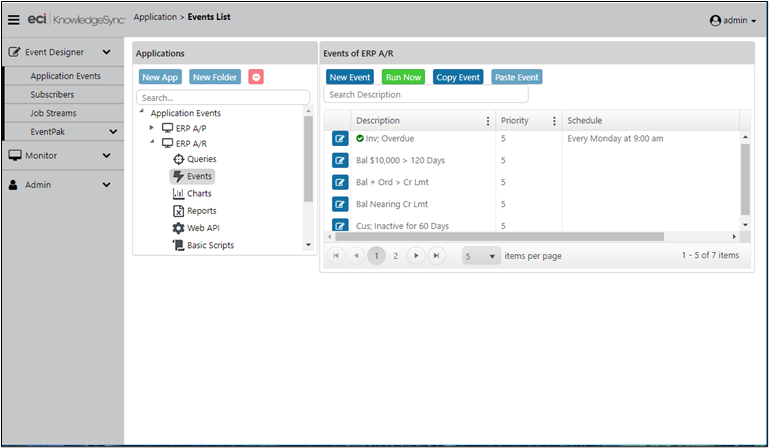Viewport: 769px width, 448px height.
Task: Open Queries crosshair icon item
Action: (x=179, y=159)
